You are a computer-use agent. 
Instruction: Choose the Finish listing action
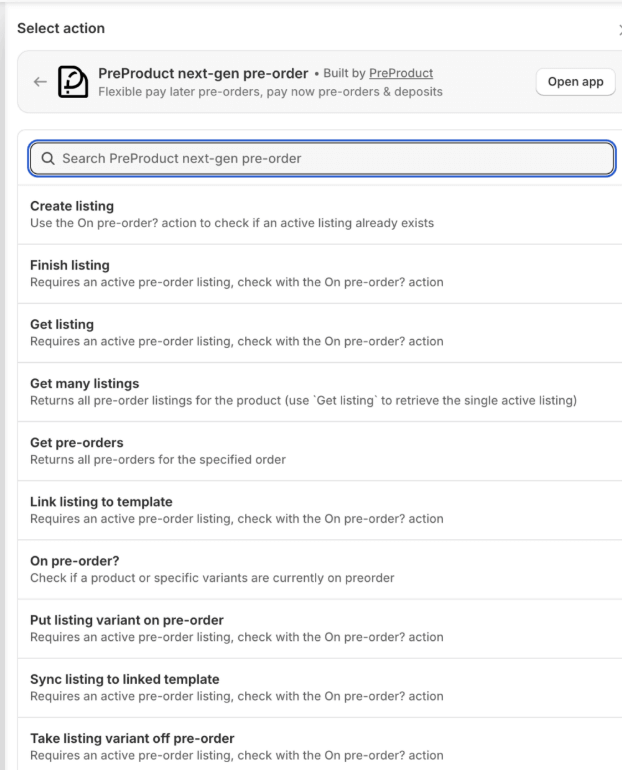70,265
